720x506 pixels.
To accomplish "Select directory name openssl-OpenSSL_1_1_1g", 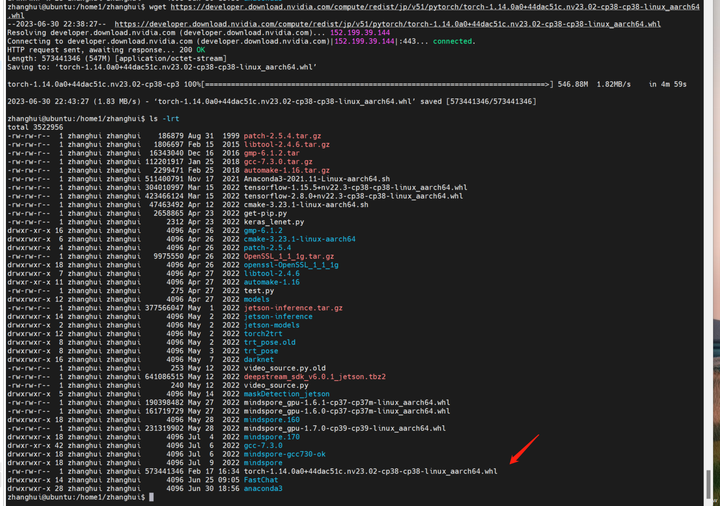I will pos(291,265).
